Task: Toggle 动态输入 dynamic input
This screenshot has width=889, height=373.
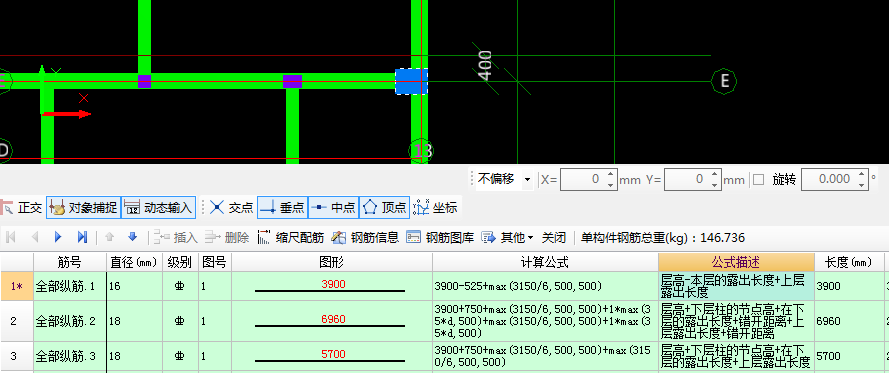Action: 158,207
